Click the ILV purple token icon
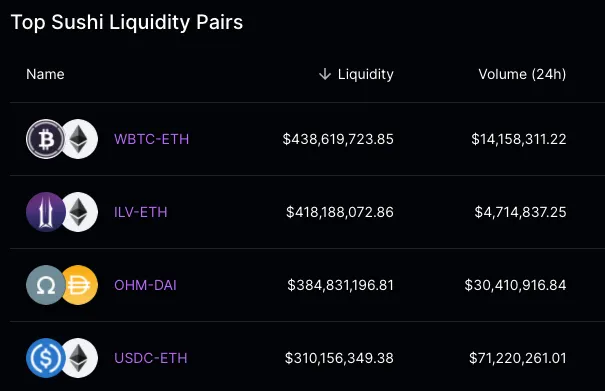This screenshot has width=605, height=391. (46, 212)
